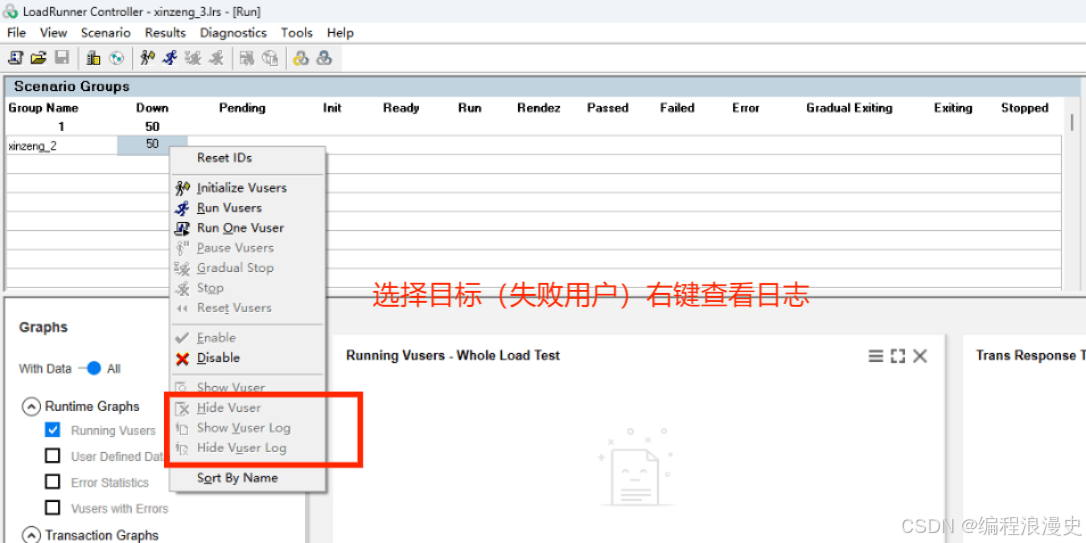1086x543 pixels.
Task: Click the Error column header
Action: click(746, 108)
